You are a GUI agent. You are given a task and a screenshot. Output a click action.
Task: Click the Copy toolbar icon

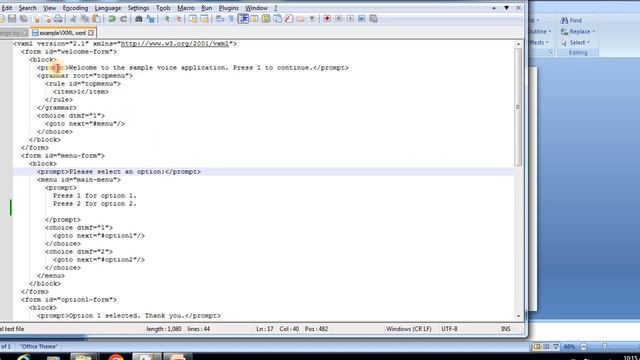85,19
